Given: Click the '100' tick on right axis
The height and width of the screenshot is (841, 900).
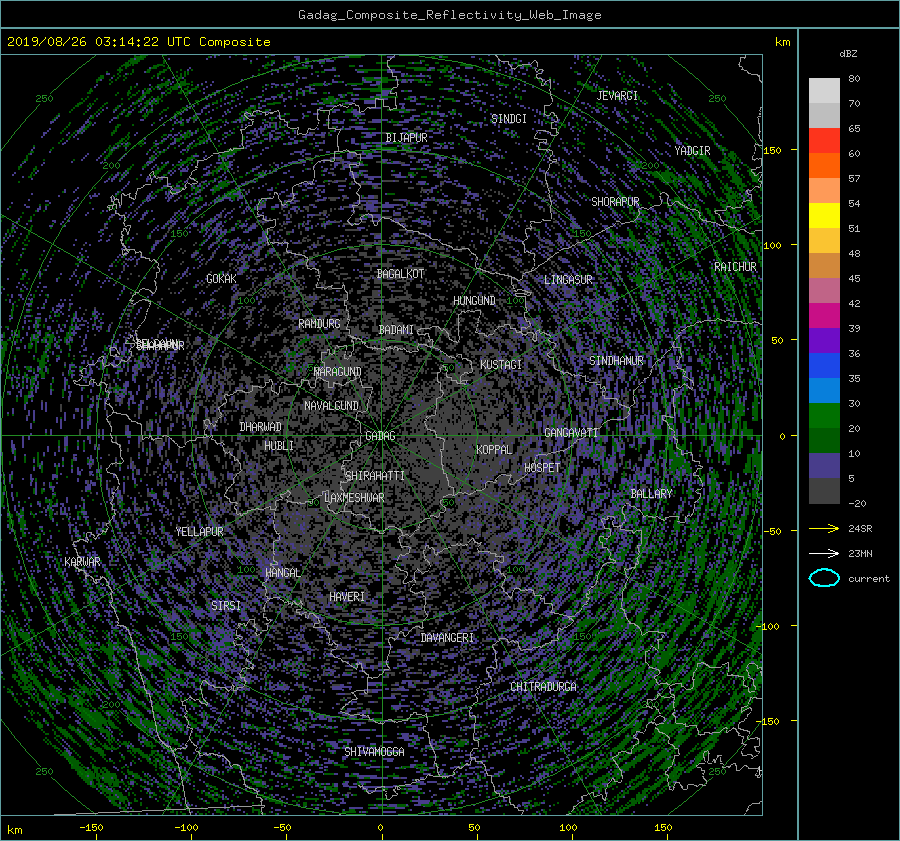Looking at the screenshot, I should tap(772, 246).
